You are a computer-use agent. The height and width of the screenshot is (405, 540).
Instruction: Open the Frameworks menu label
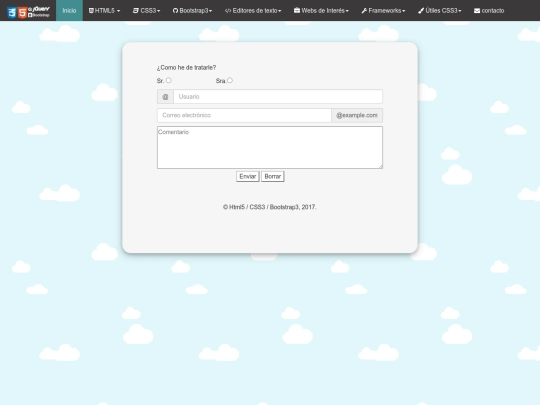pos(385,11)
